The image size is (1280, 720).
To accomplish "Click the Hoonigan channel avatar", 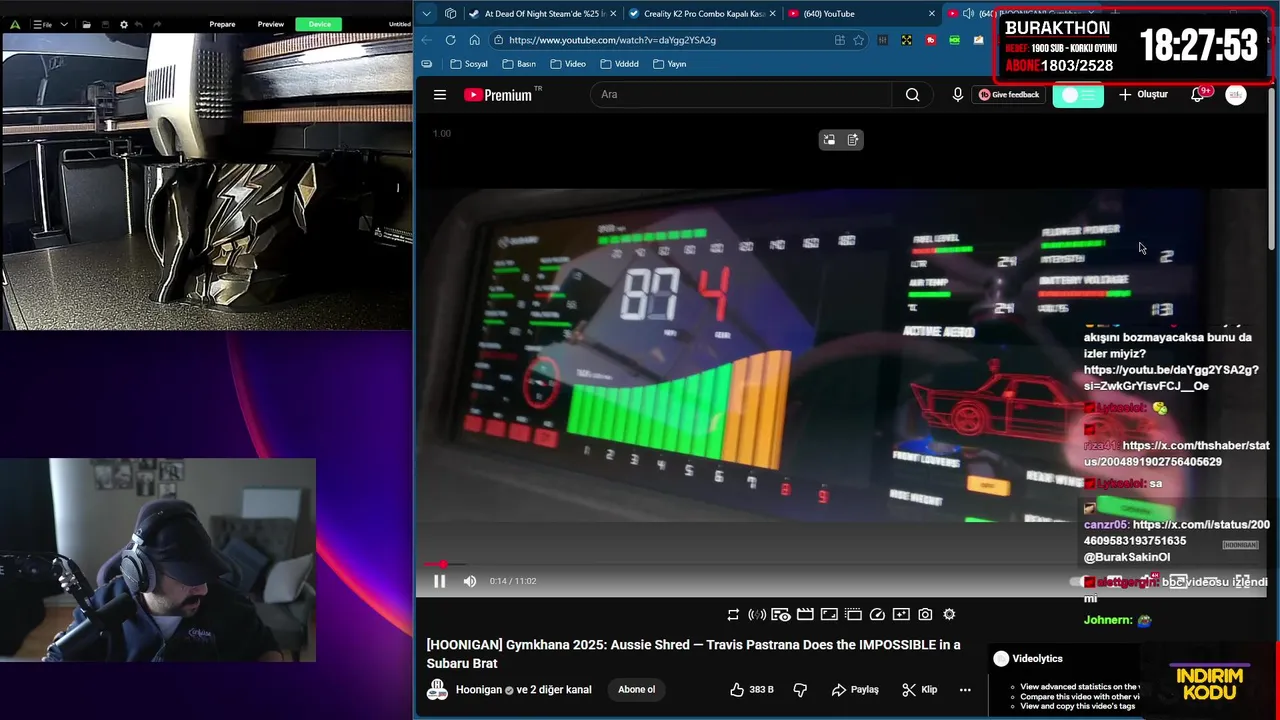I will [x=437, y=689].
